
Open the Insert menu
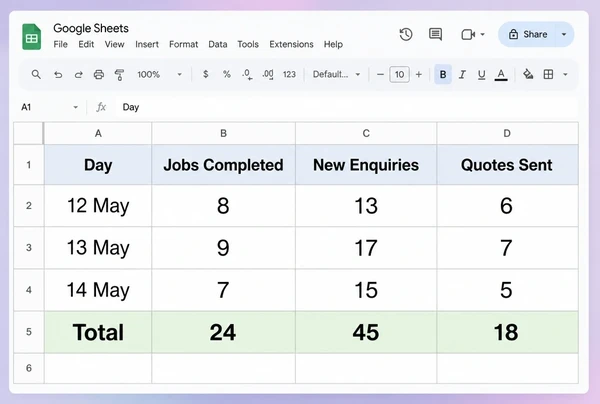pyautogui.click(x=147, y=44)
